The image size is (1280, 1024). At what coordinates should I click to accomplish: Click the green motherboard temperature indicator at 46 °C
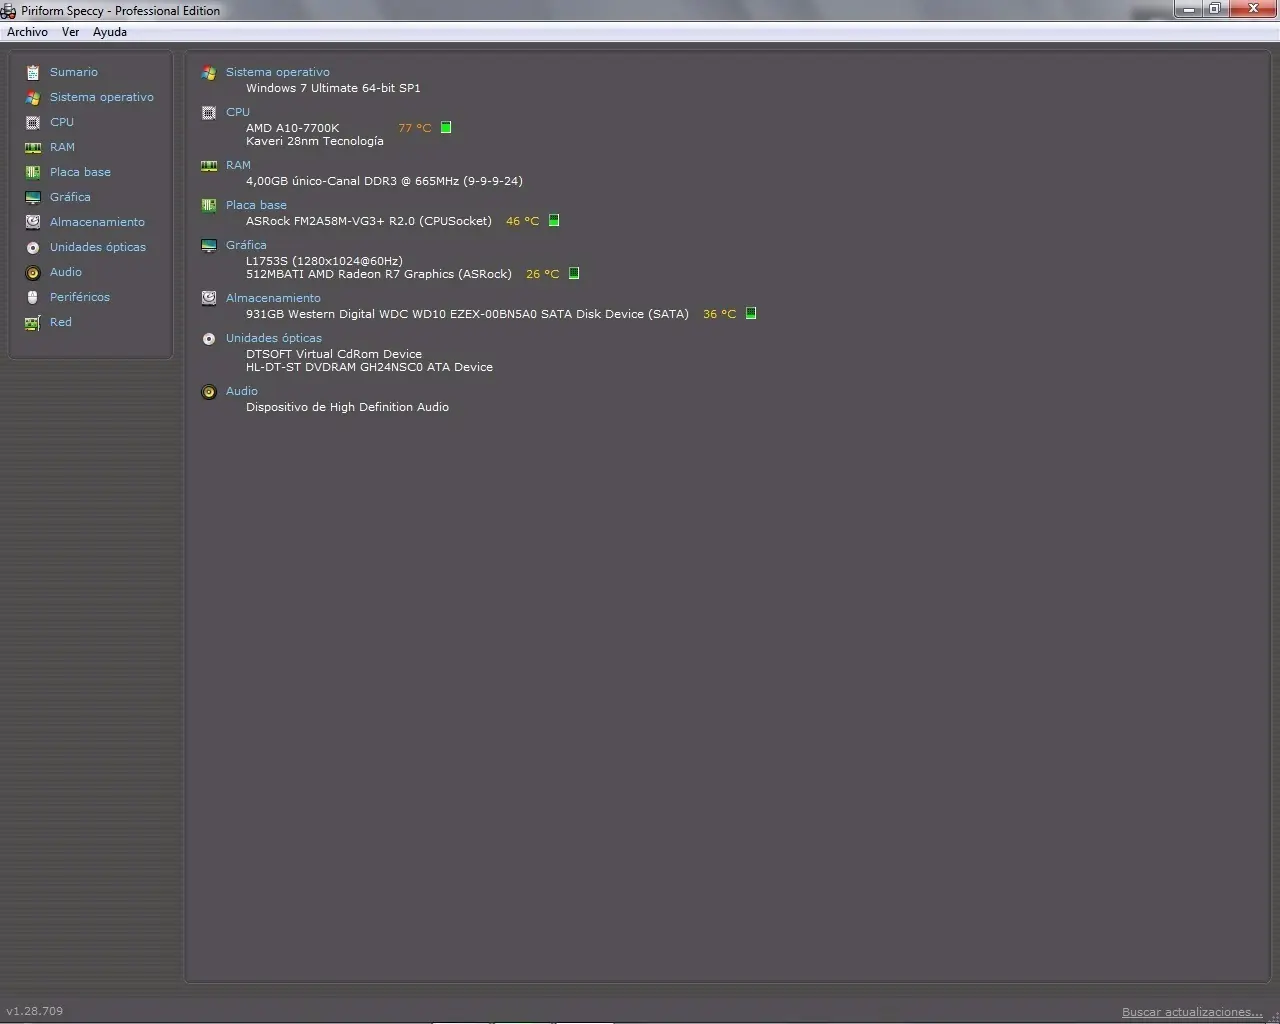click(554, 220)
